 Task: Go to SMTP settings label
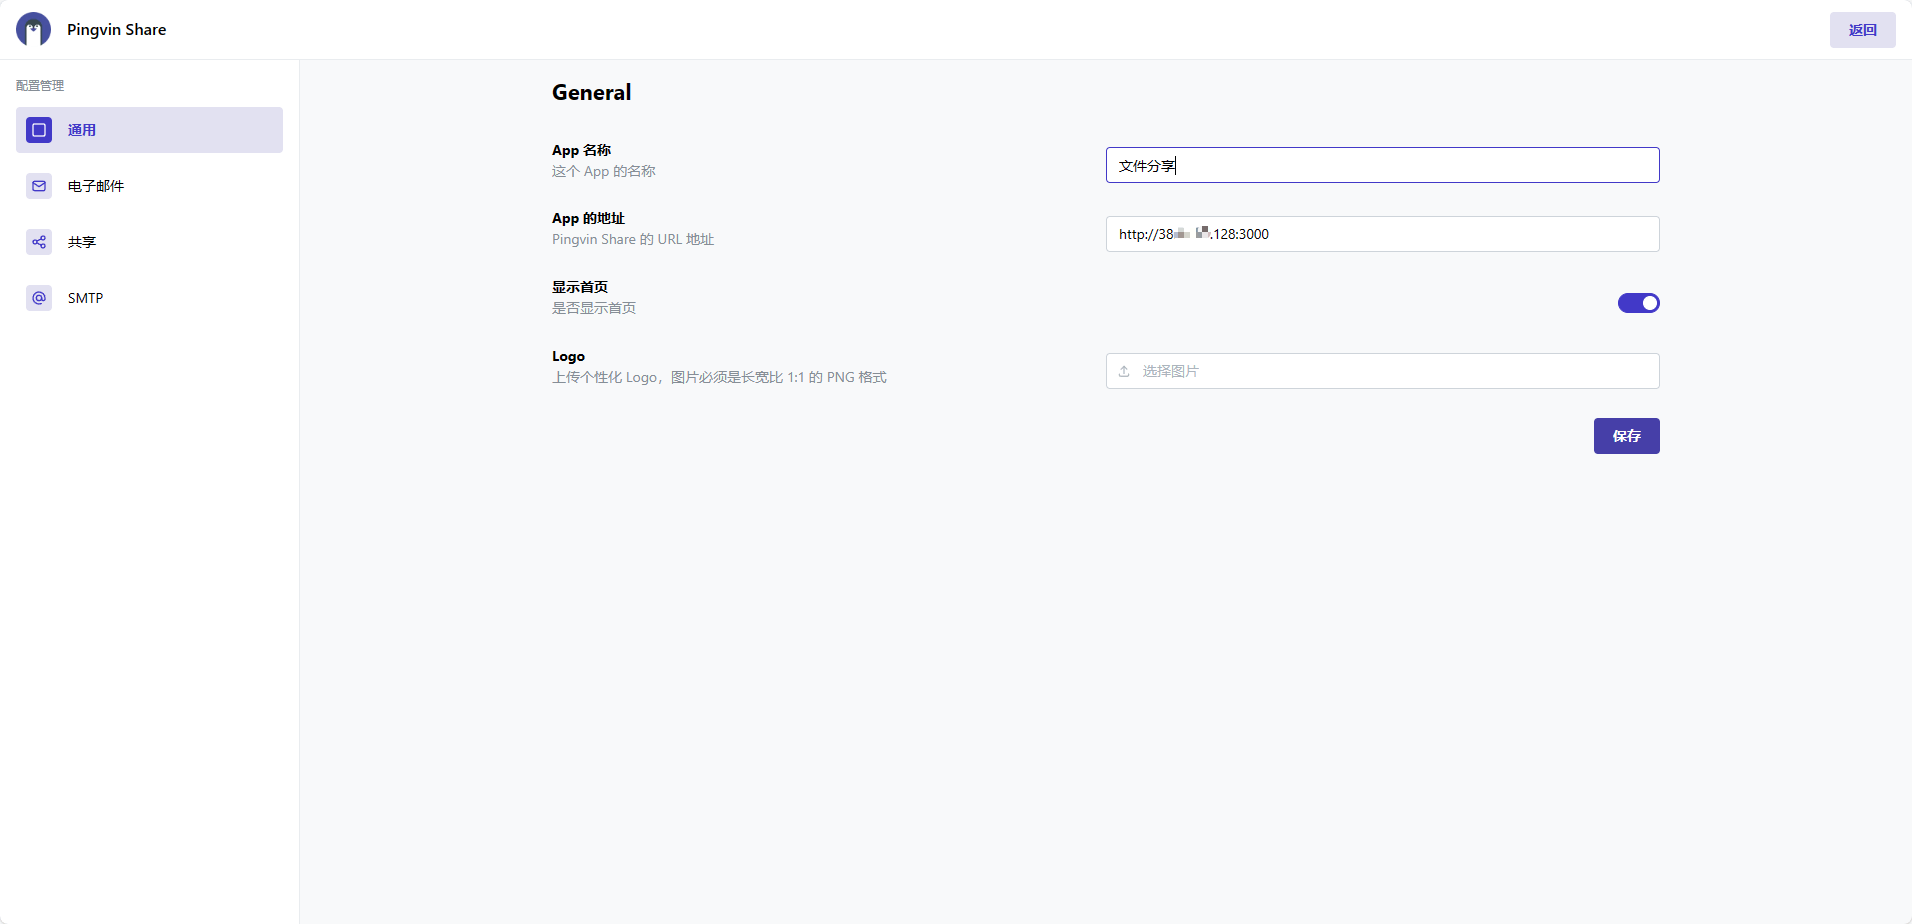pyautogui.click(x=85, y=298)
